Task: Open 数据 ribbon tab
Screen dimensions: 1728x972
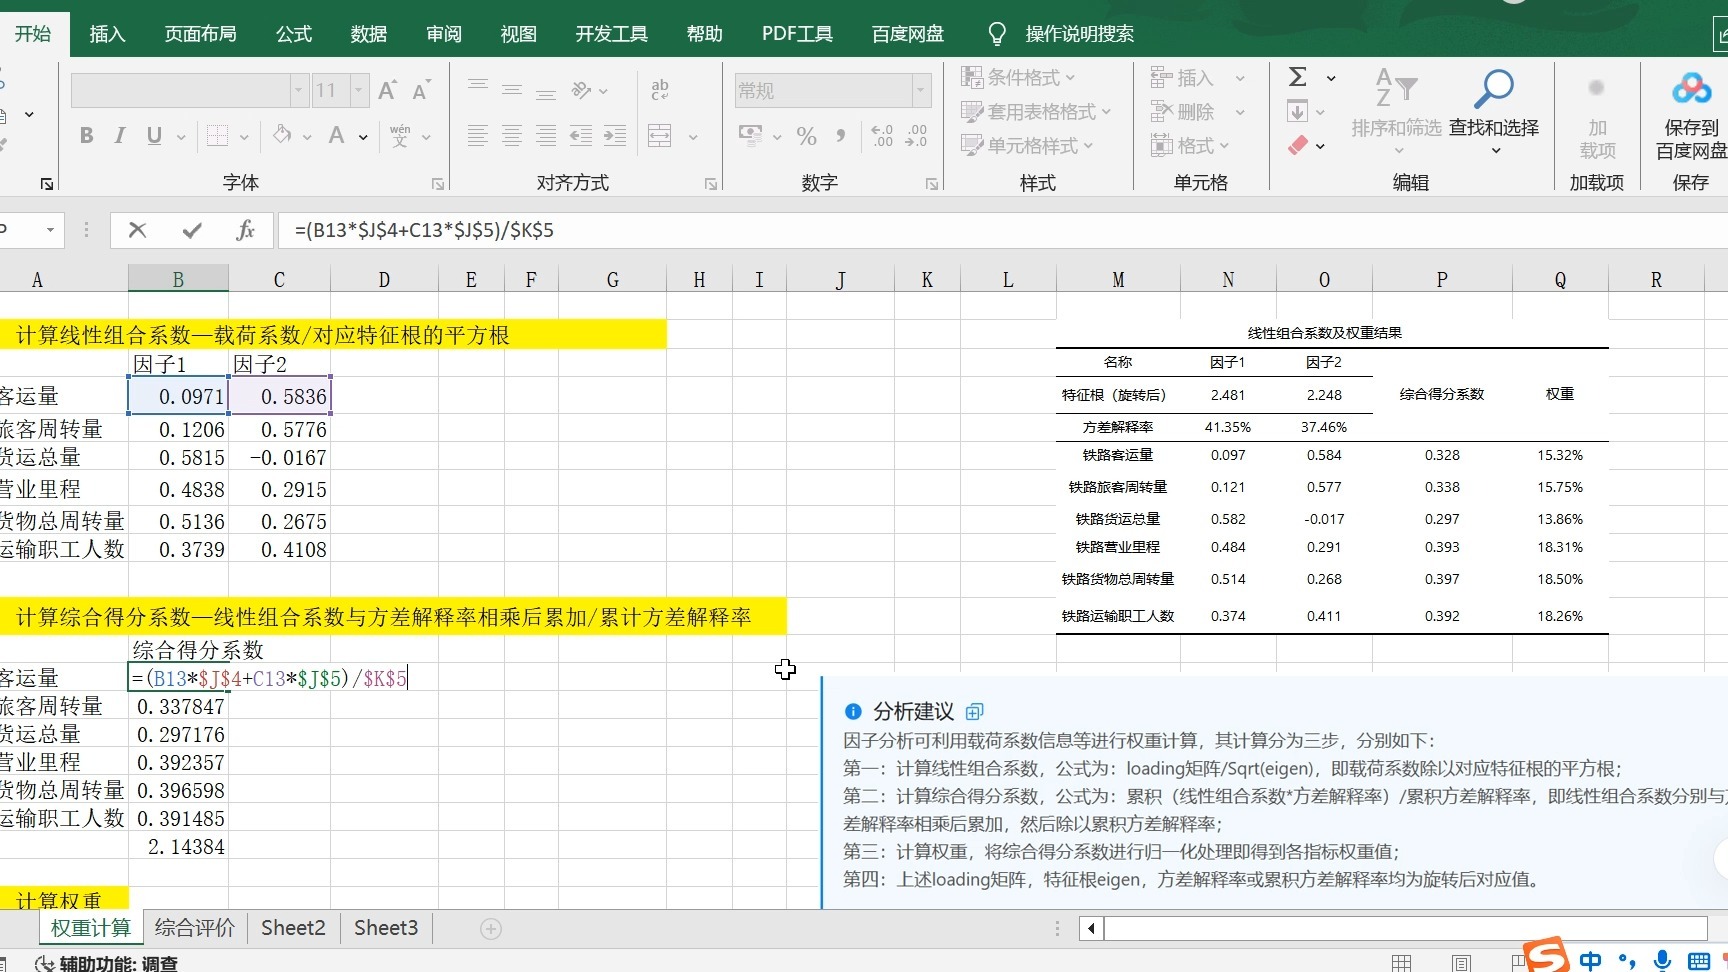Action: point(369,34)
